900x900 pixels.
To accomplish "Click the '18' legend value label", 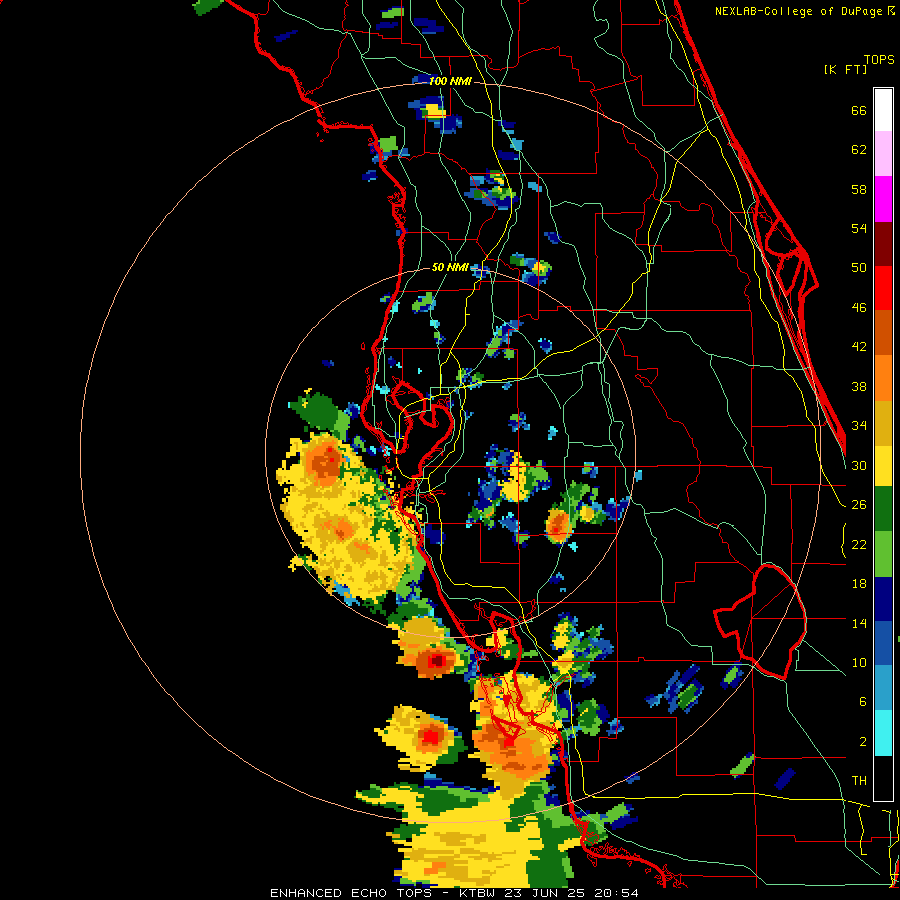I will click(x=859, y=584).
